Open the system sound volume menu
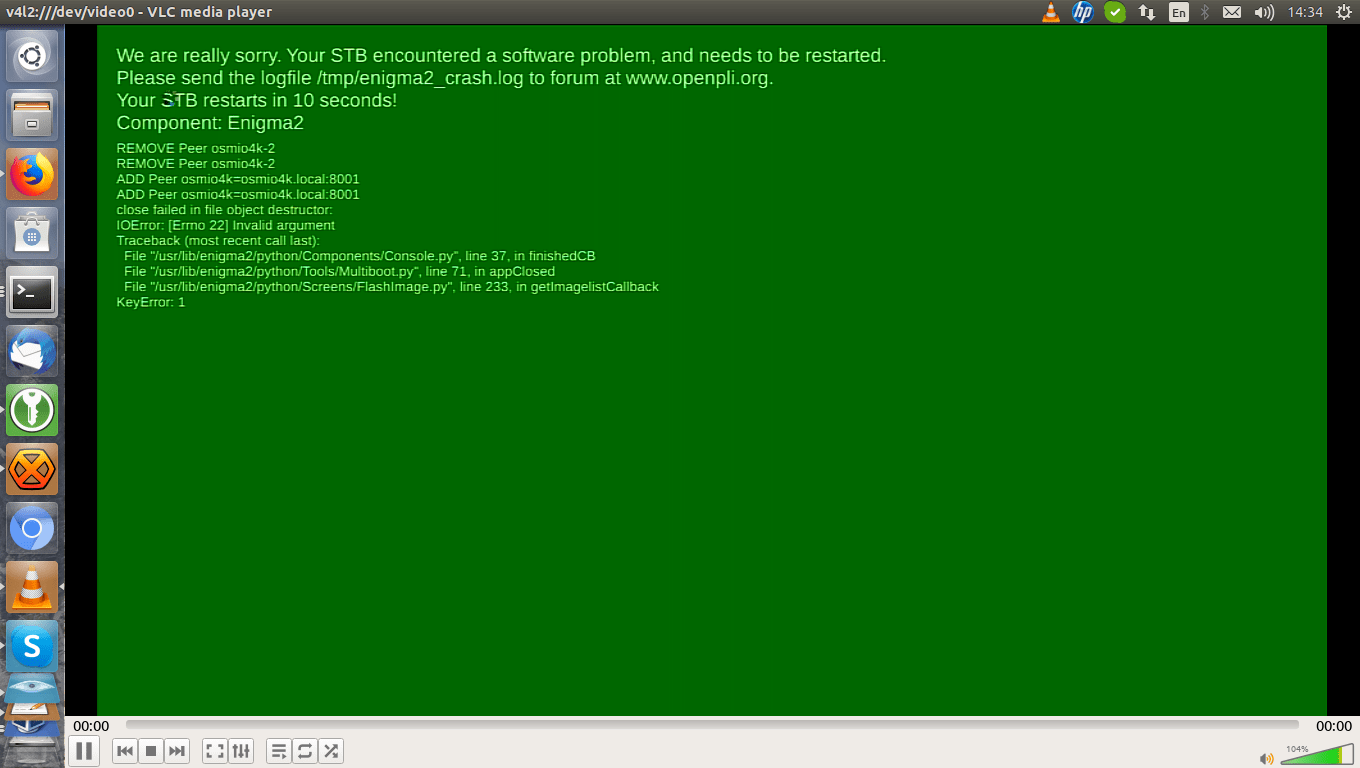 pos(1264,12)
